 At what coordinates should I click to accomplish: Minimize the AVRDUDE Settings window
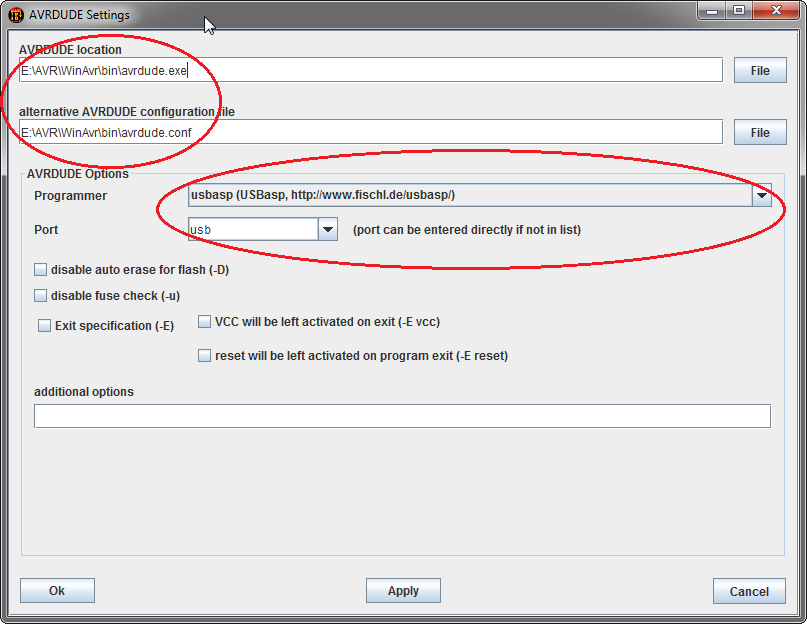click(x=712, y=10)
